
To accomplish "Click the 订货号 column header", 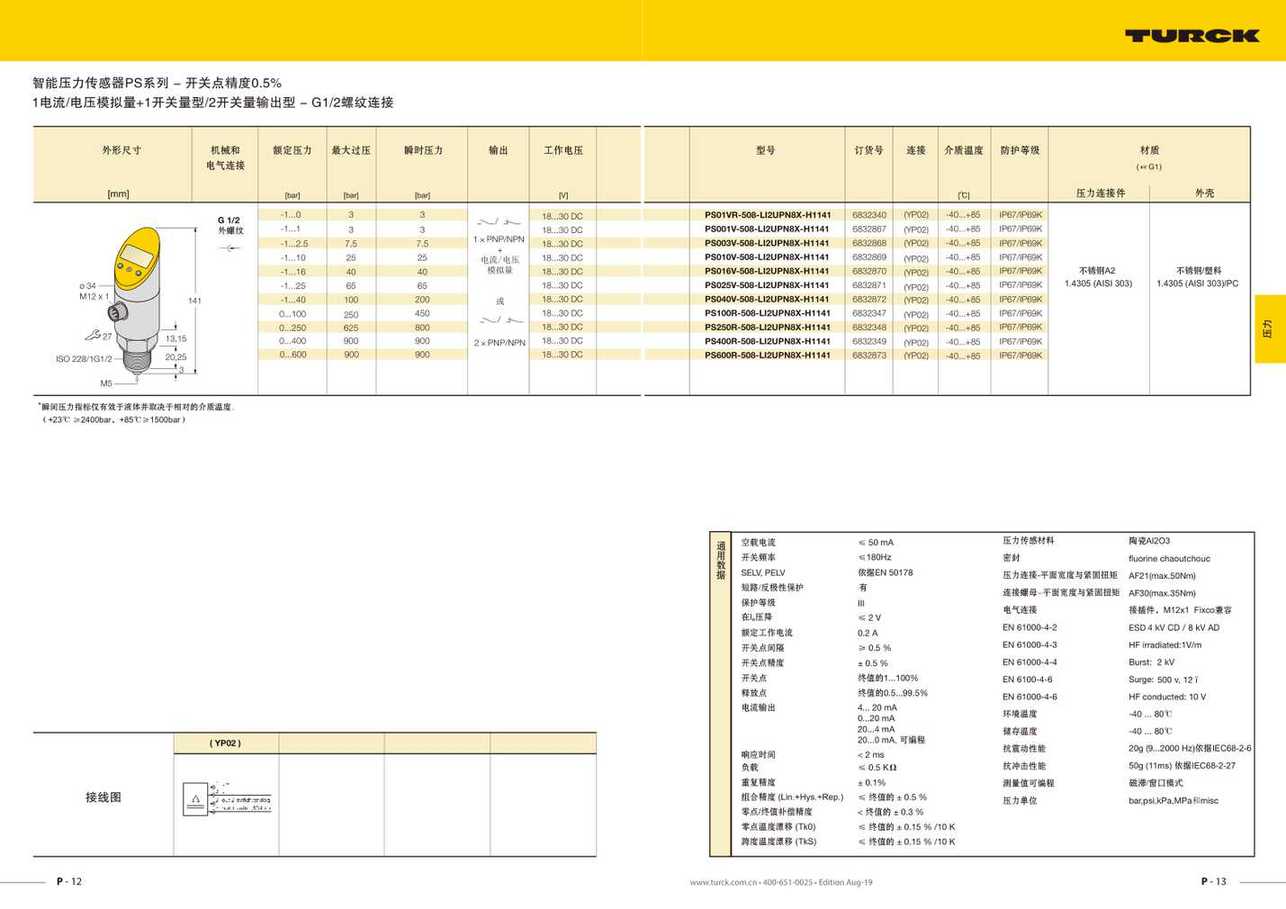I will tap(869, 150).
